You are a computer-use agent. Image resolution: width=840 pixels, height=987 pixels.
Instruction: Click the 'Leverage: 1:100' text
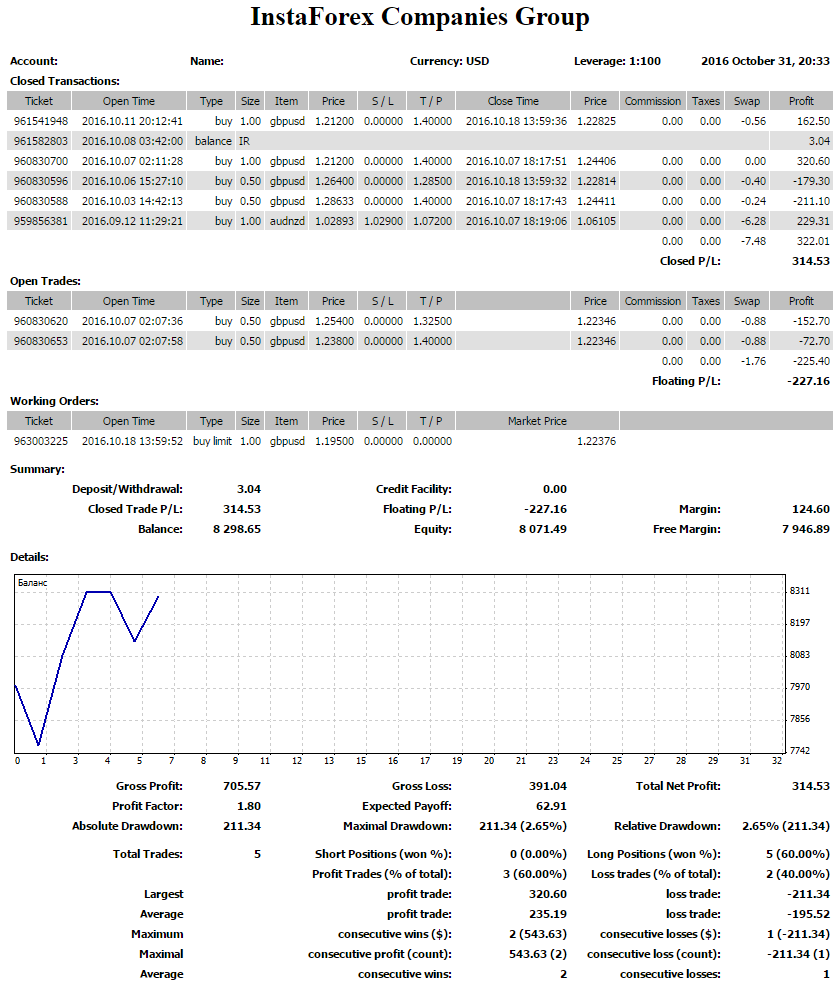pyautogui.click(x=617, y=61)
